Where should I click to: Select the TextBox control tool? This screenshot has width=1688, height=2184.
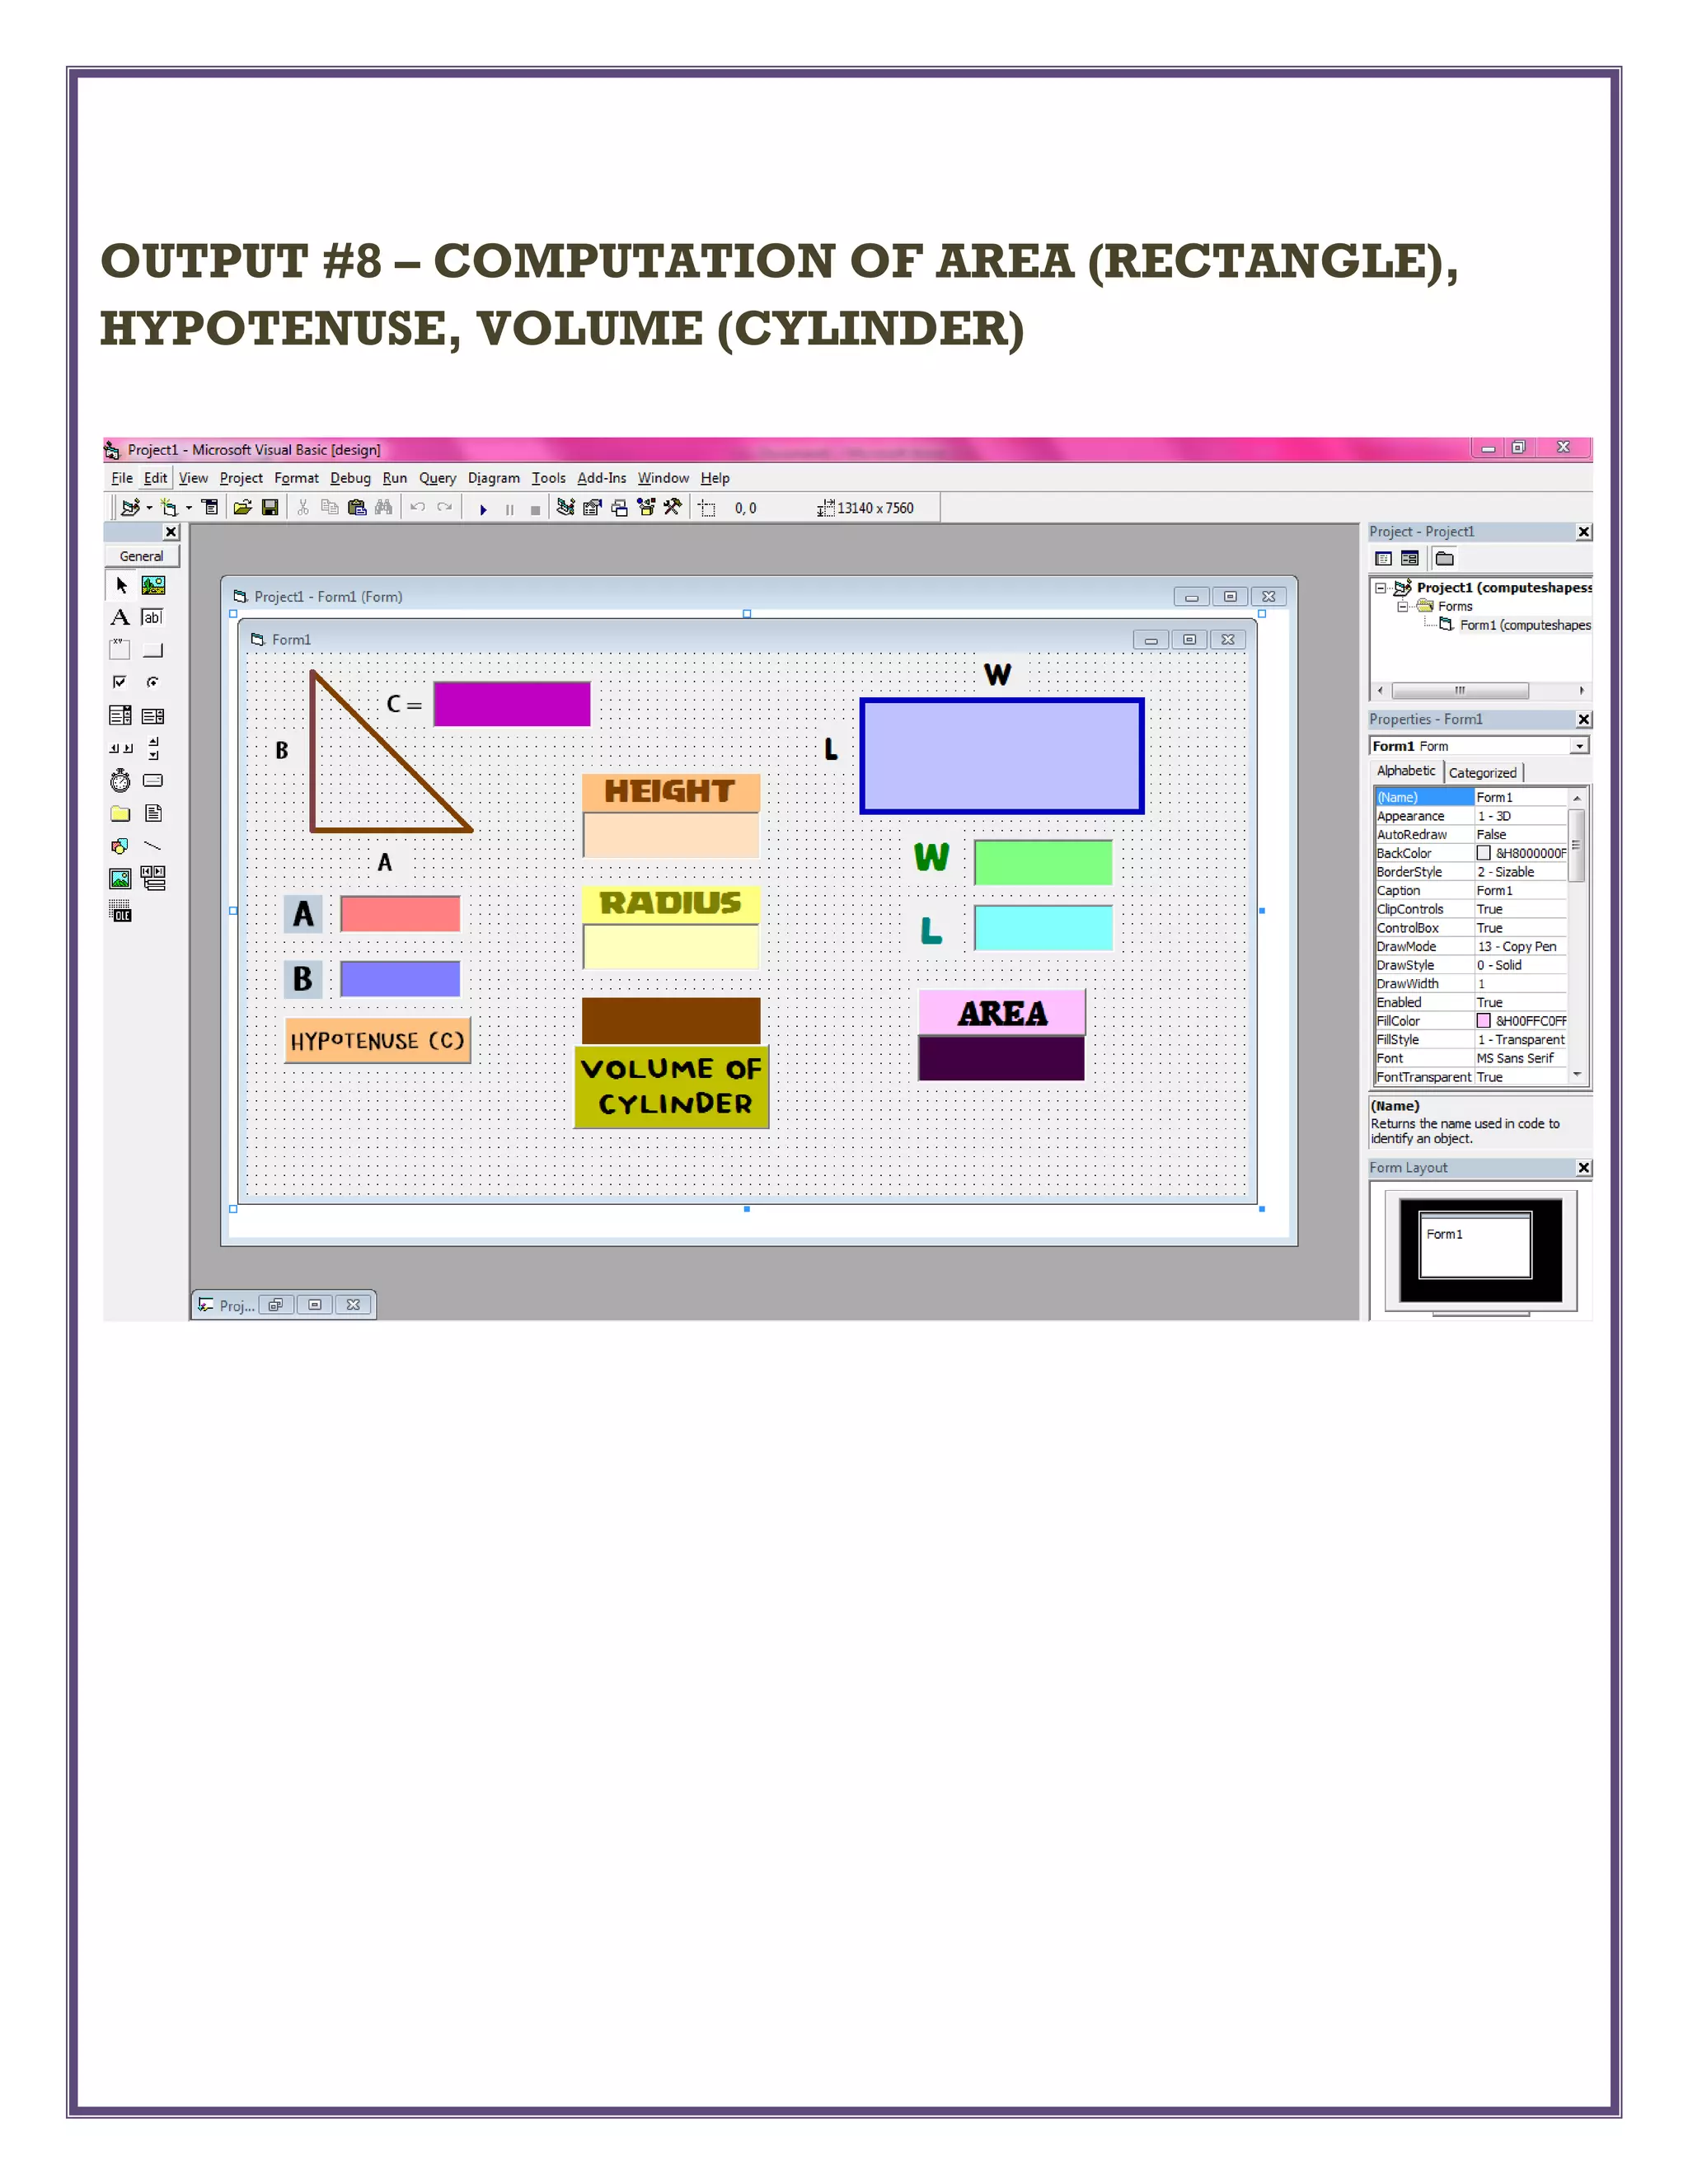(x=153, y=617)
